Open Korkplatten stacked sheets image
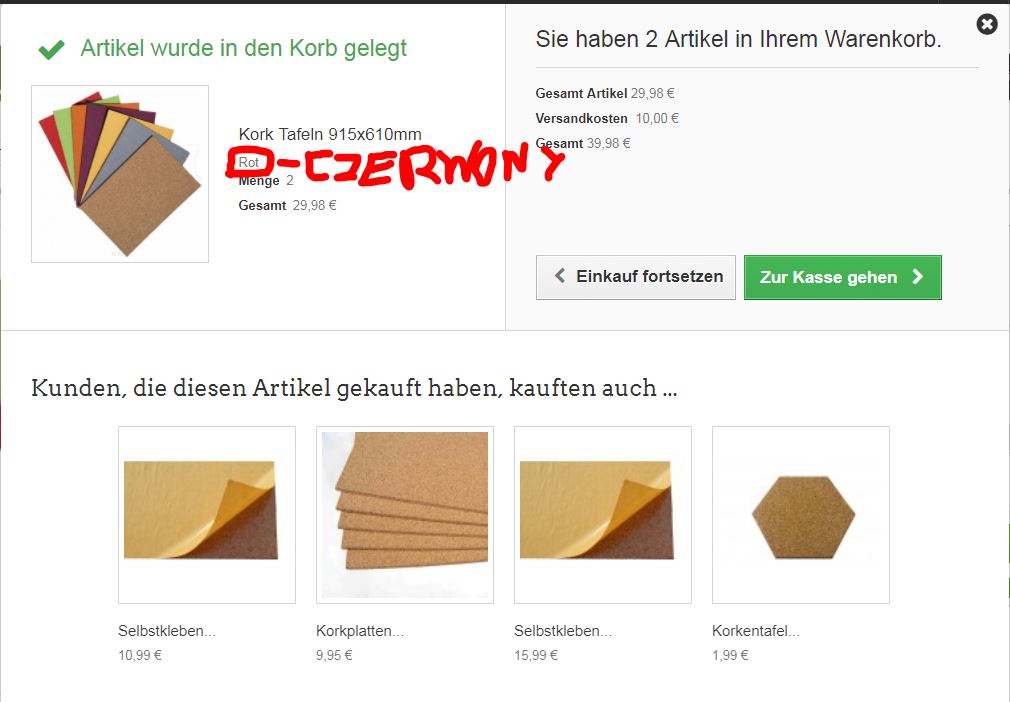This screenshot has width=1010, height=702. tap(405, 515)
